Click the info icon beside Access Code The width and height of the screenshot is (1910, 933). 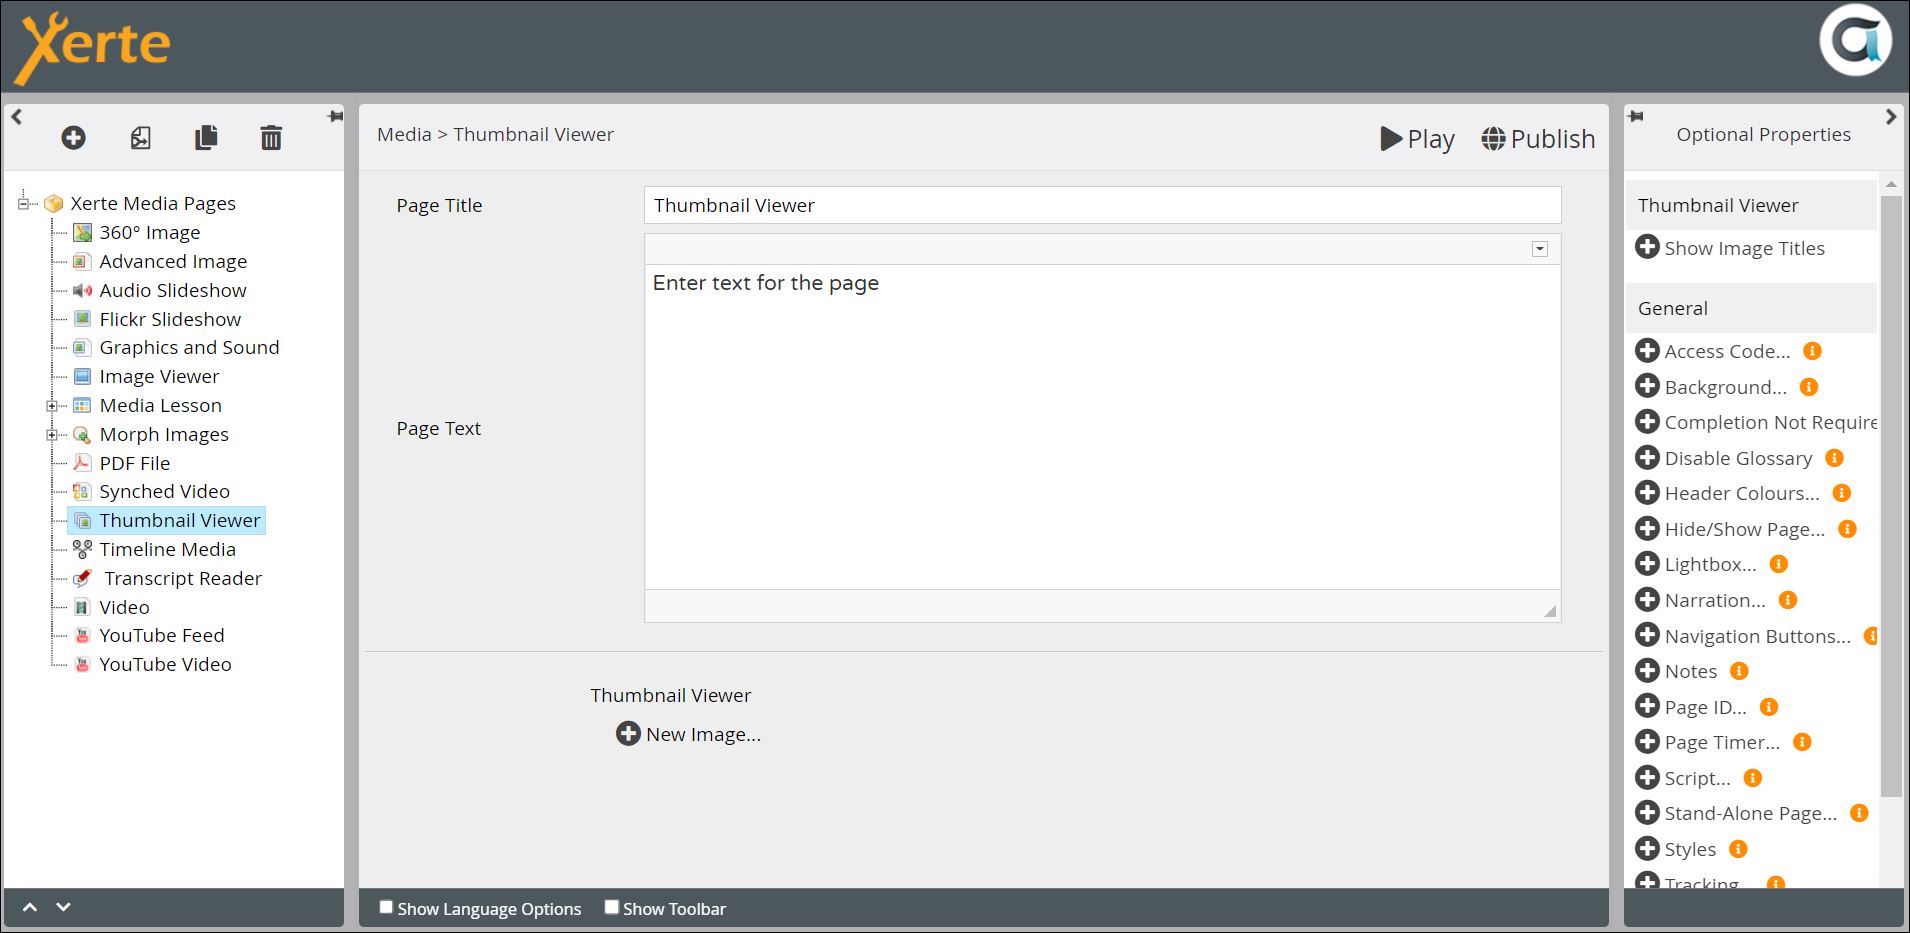tap(1811, 351)
